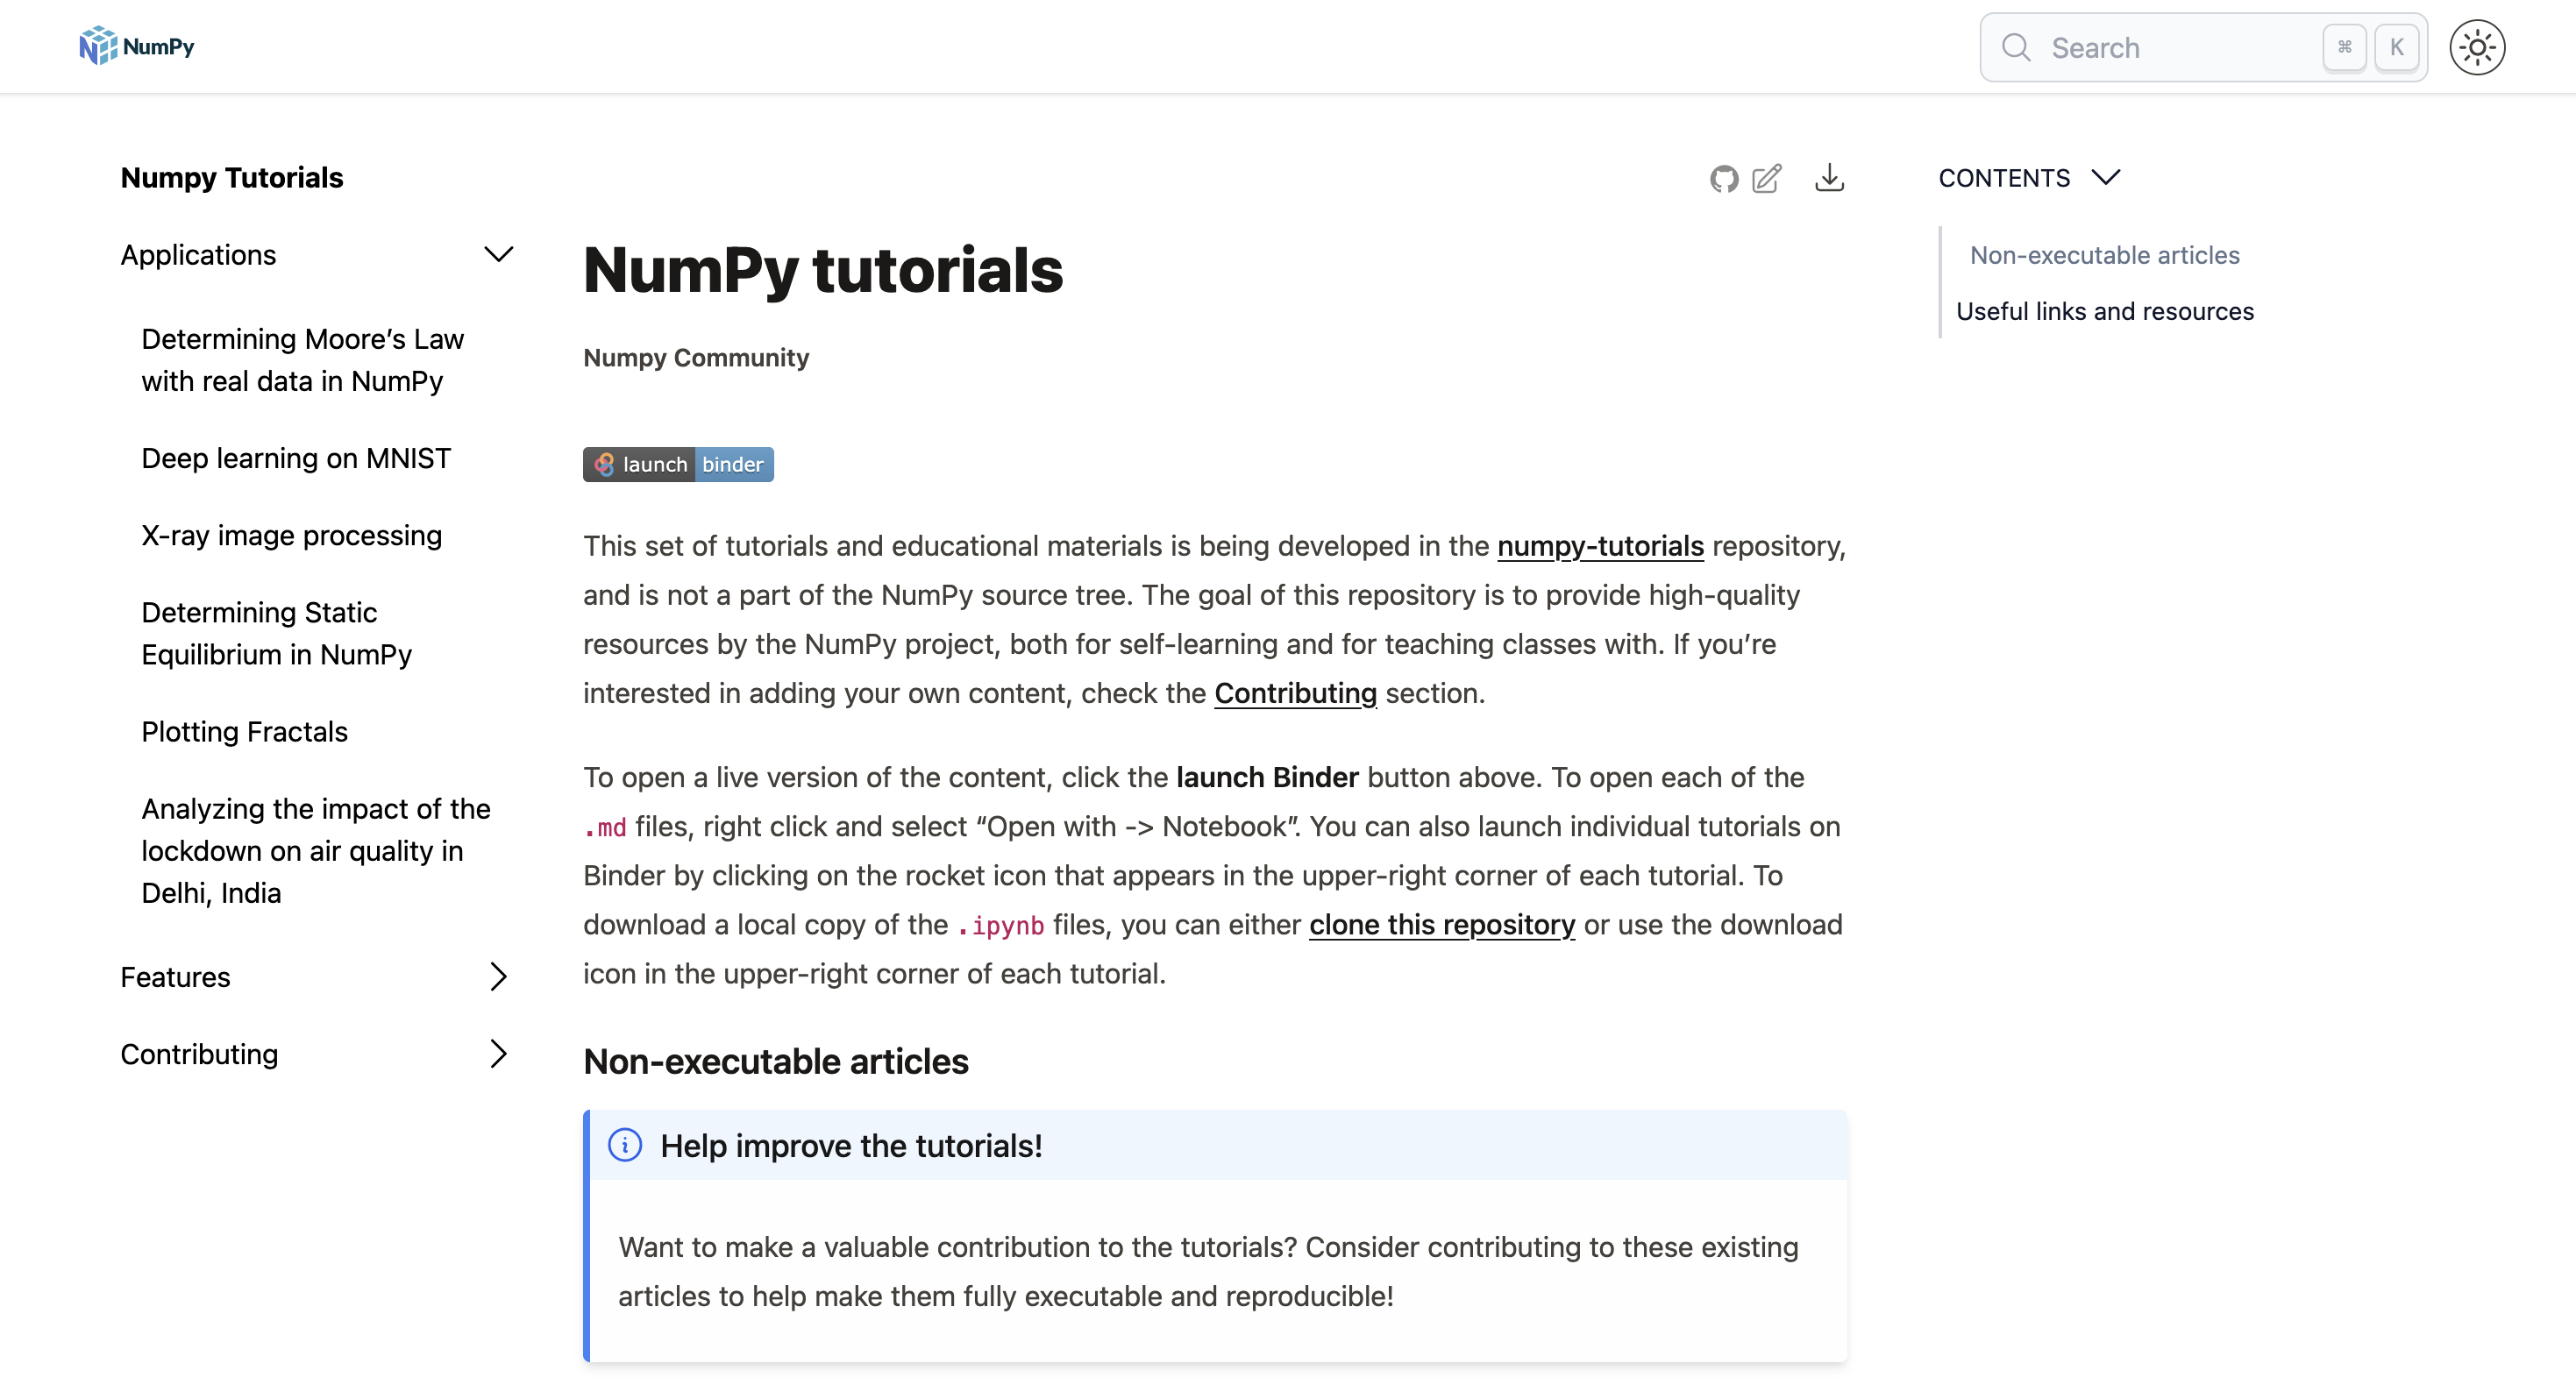Select Non-executable articles in Contents
This screenshot has width=2576, height=1399.
click(x=2104, y=255)
